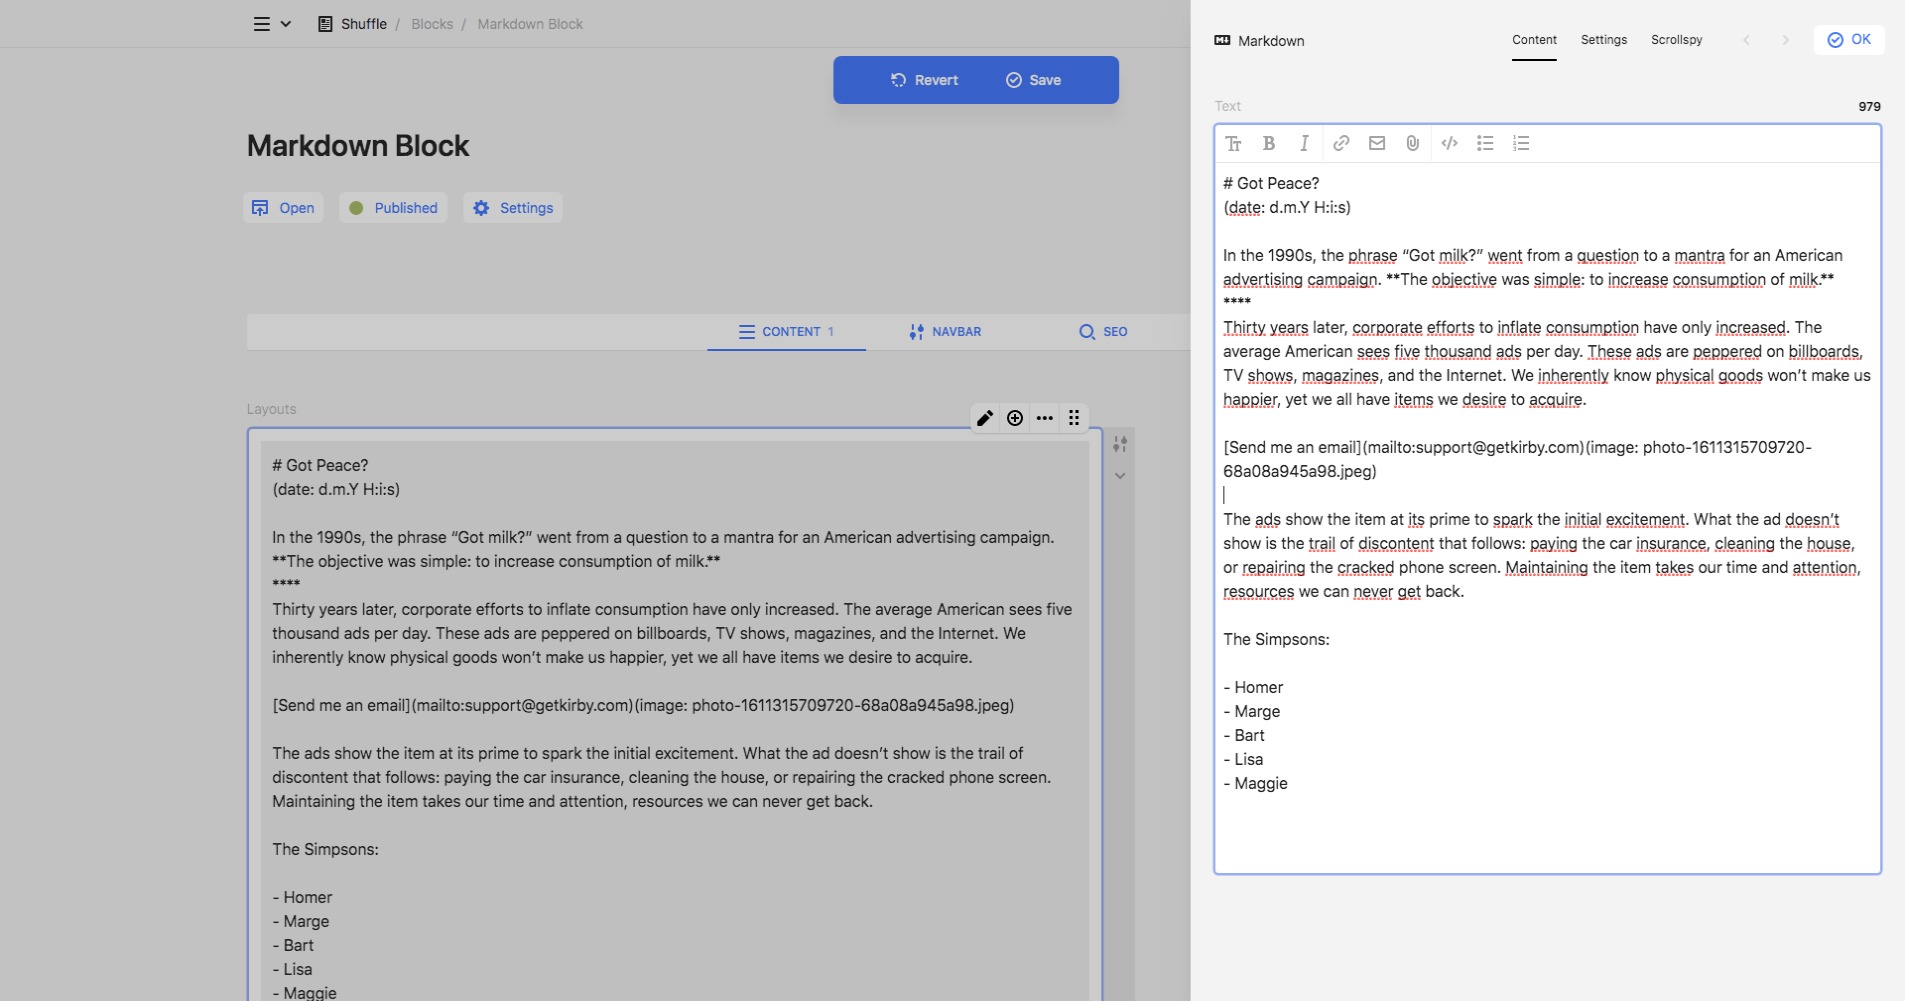
Task: Open the hamburger menu dropdown
Action: click(x=271, y=24)
